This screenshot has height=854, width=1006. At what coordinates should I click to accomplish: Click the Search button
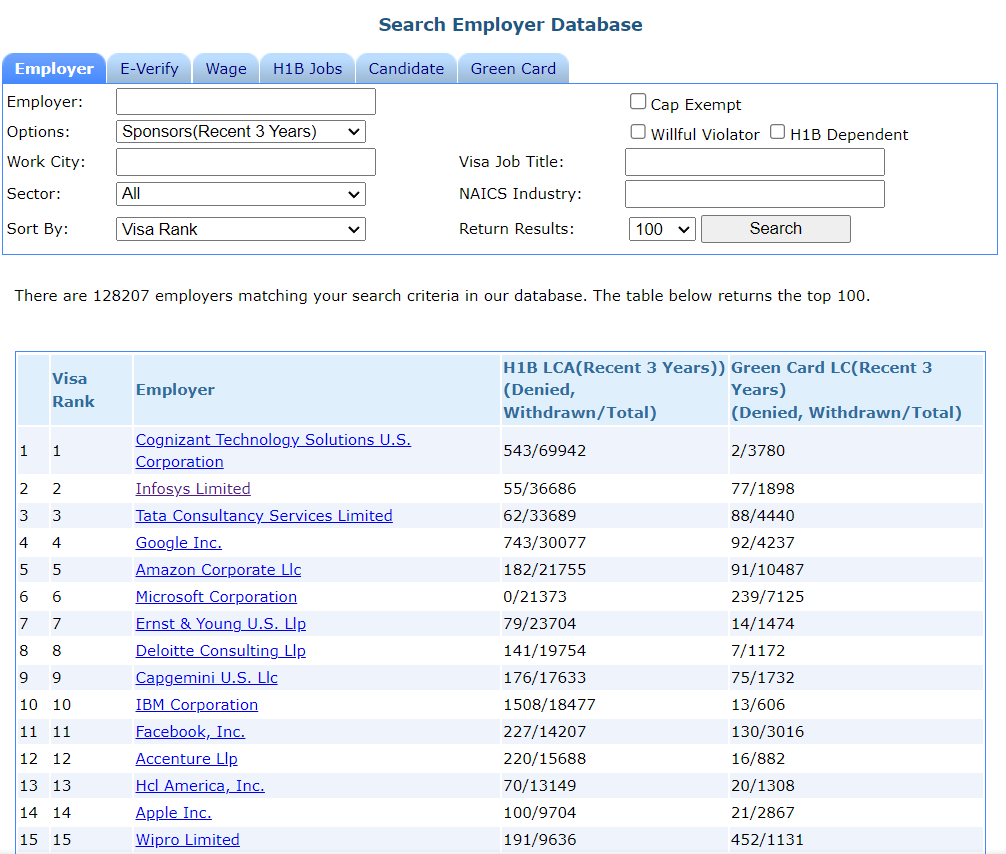776,228
